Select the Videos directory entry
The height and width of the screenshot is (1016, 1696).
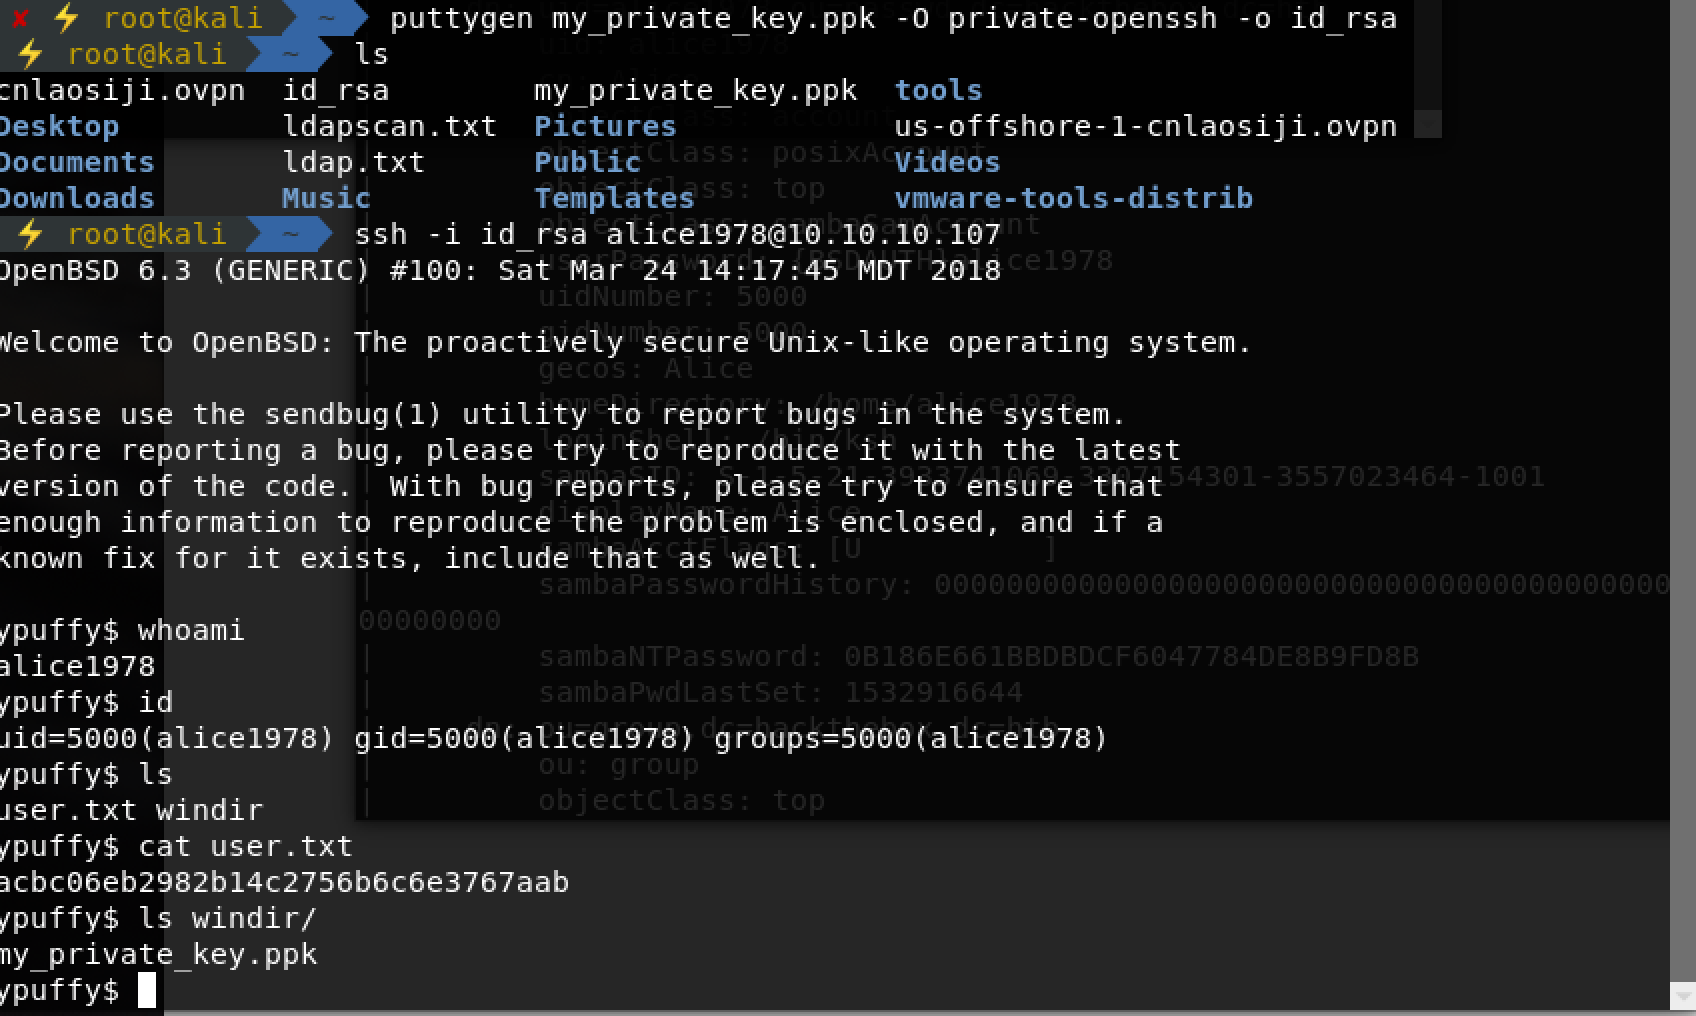coord(947,162)
